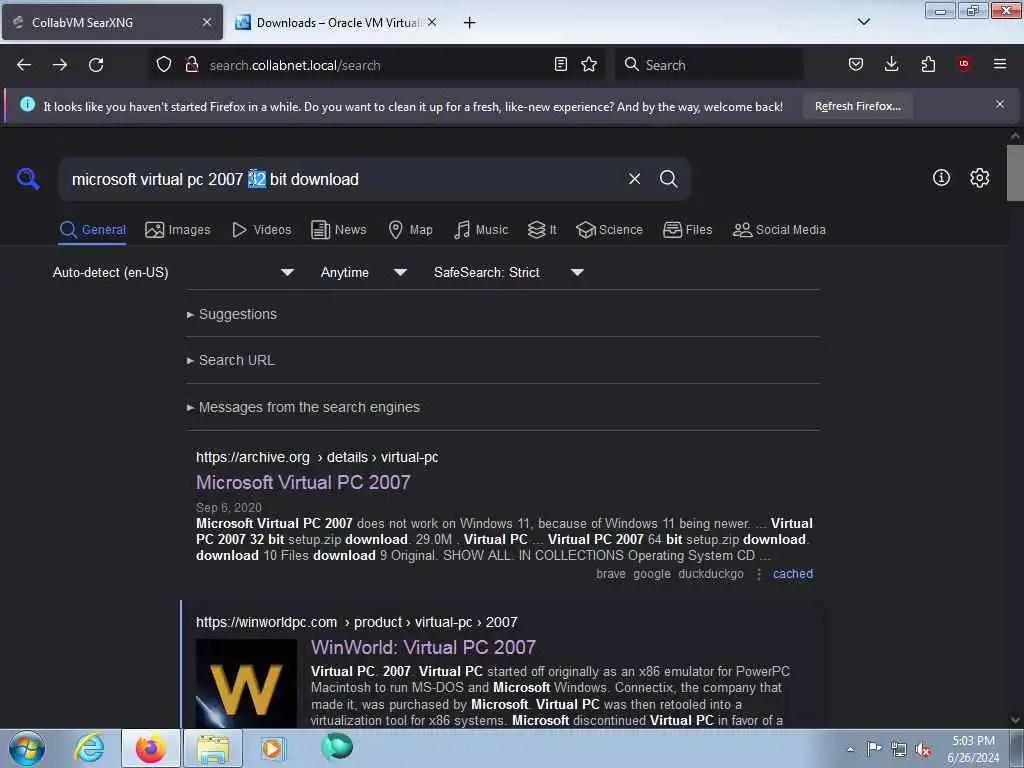The width and height of the screenshot is (1024, 768).
Task: Select the Files search category
Action: (687, 230)
